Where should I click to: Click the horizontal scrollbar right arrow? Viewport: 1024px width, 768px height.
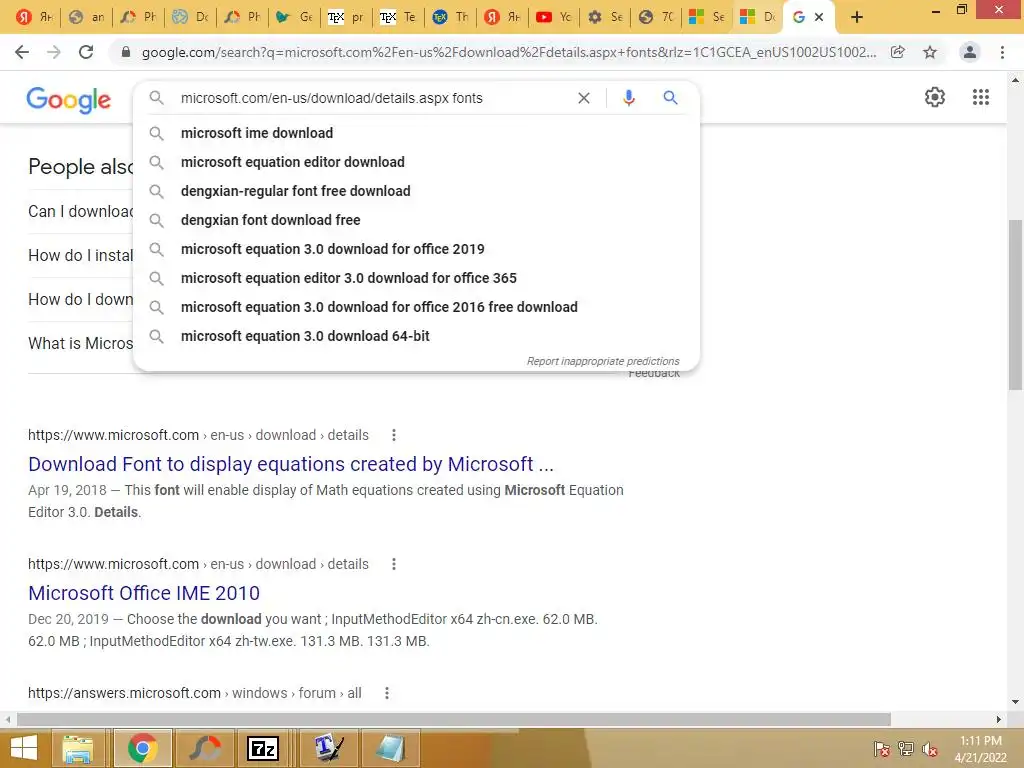(x=999, y=719)
